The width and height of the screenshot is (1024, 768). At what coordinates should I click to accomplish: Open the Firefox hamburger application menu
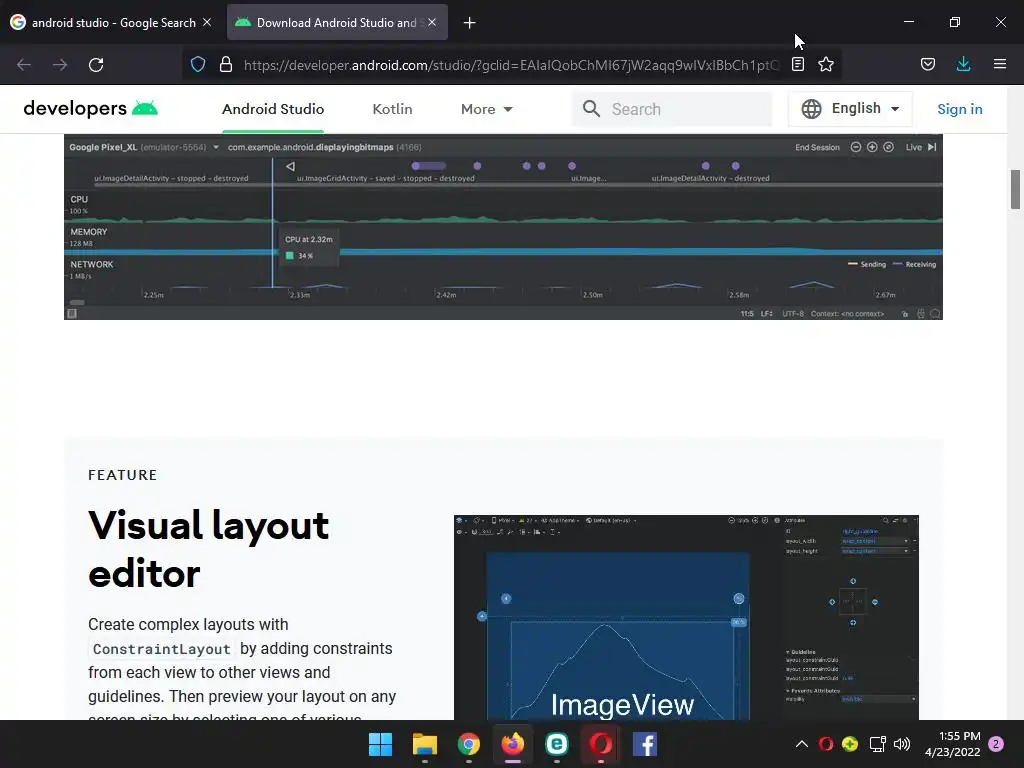[1000, 64]
